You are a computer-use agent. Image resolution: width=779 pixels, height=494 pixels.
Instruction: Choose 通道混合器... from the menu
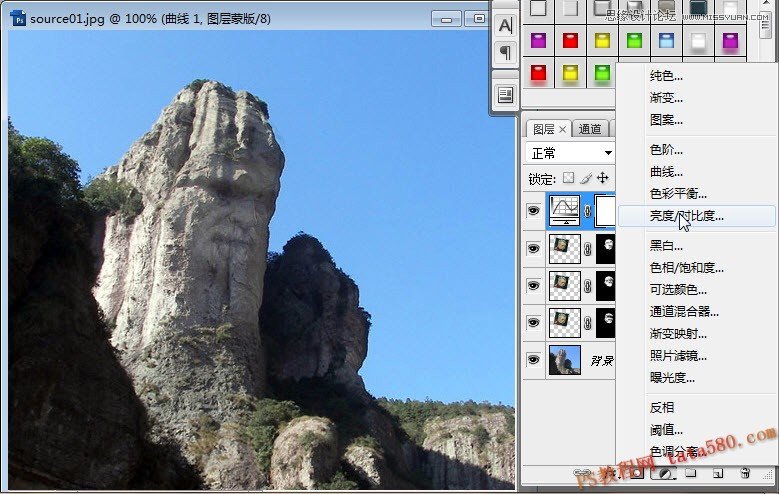click(684, 312)
